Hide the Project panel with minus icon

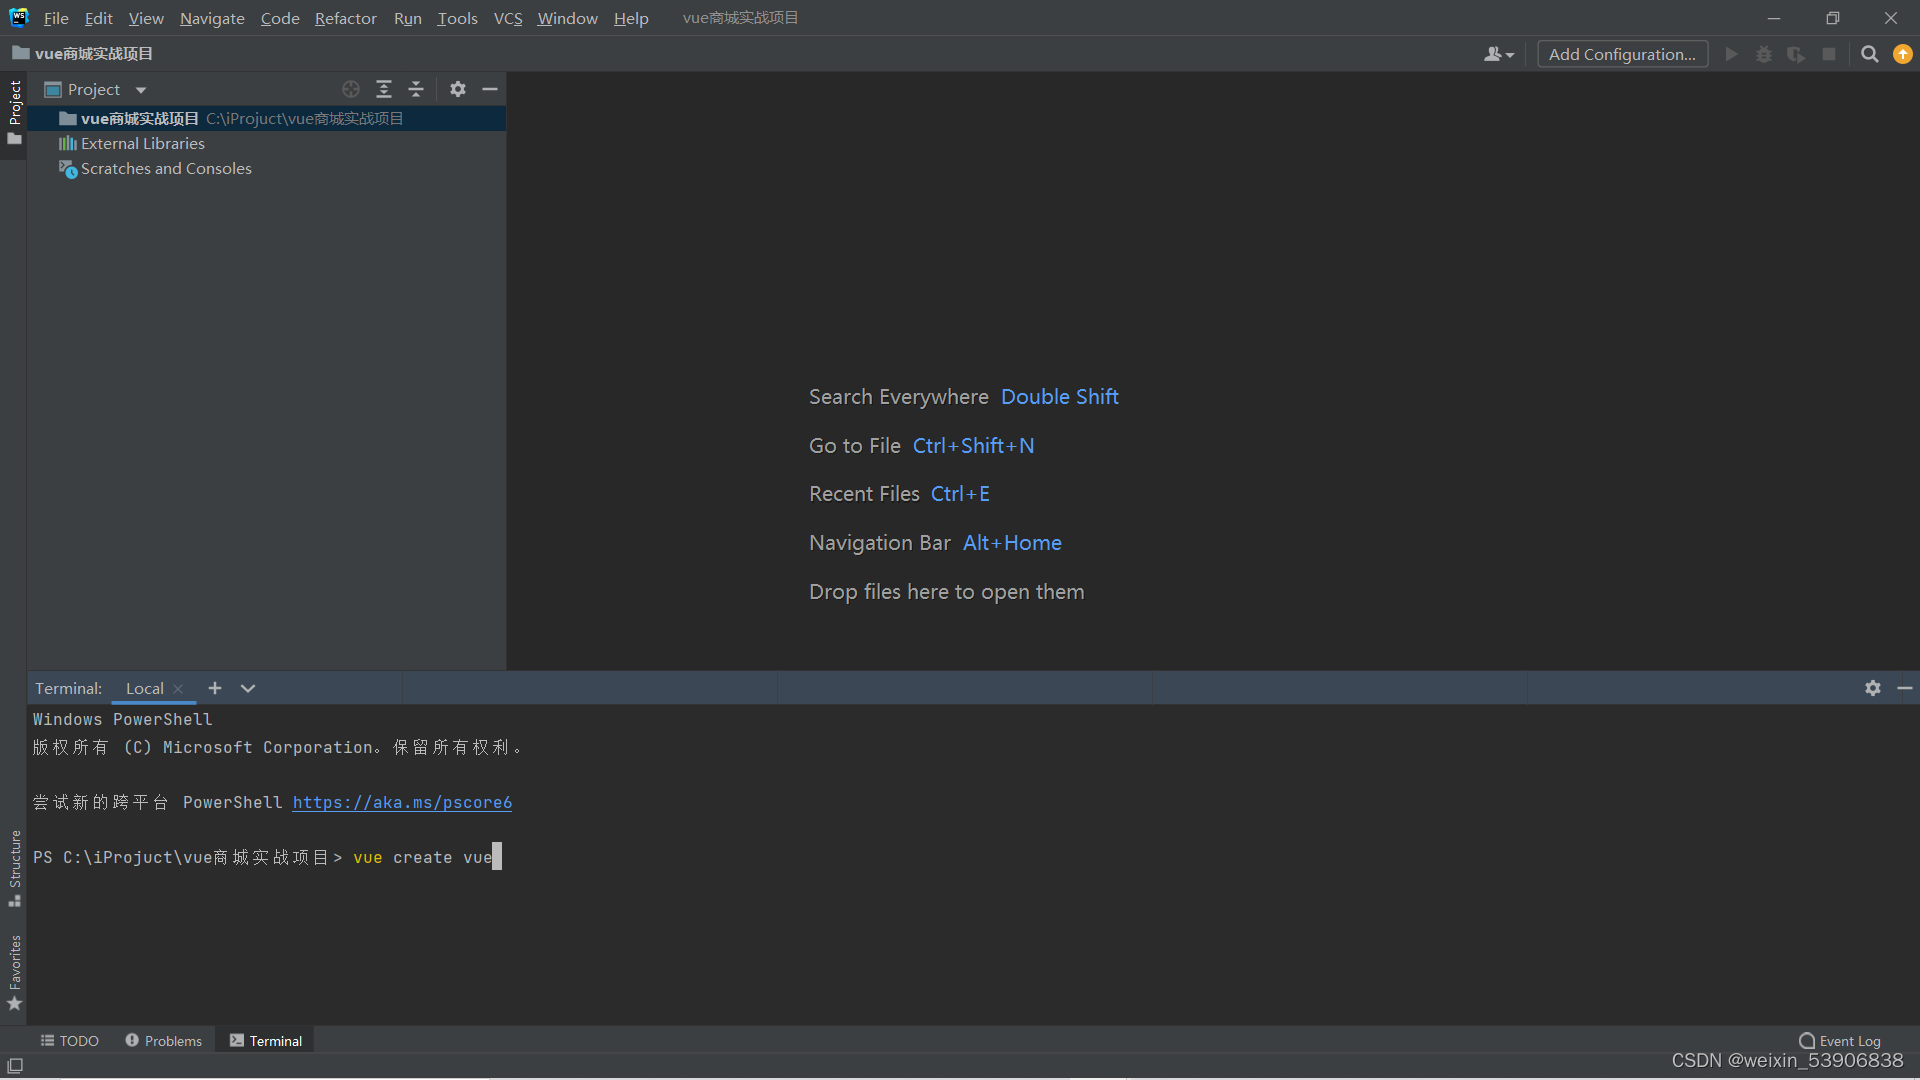pos(490,89)
